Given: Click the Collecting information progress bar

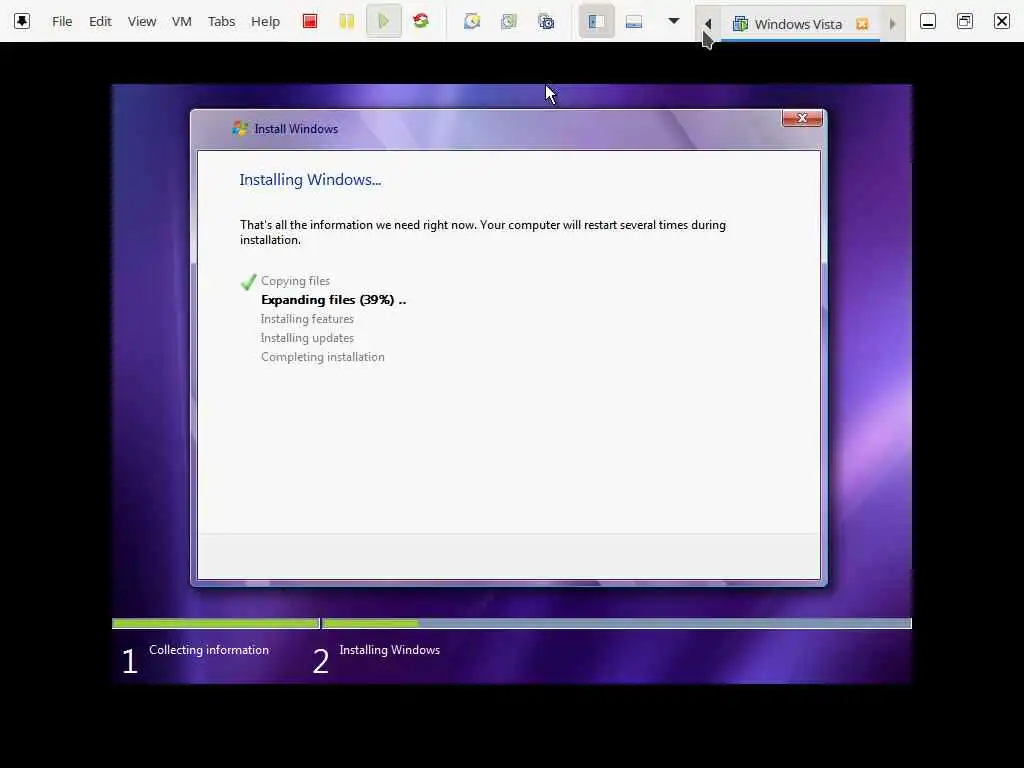Looking at the screenshot, I should point(216,624).
